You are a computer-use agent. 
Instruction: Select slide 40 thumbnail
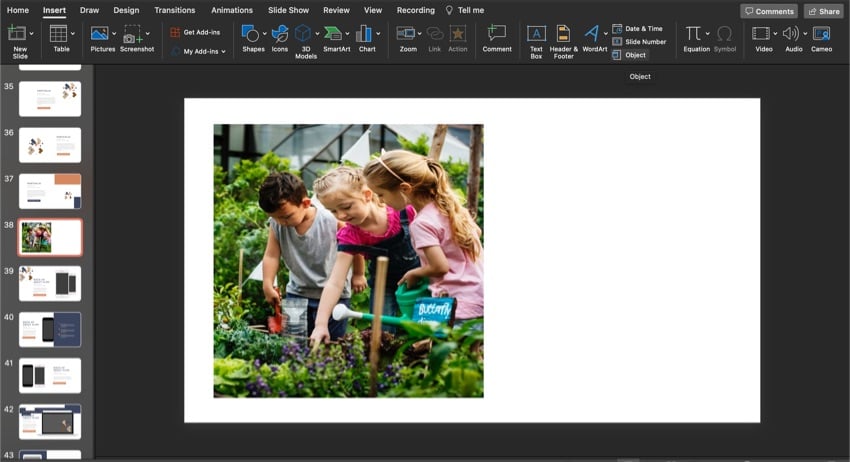50,330
